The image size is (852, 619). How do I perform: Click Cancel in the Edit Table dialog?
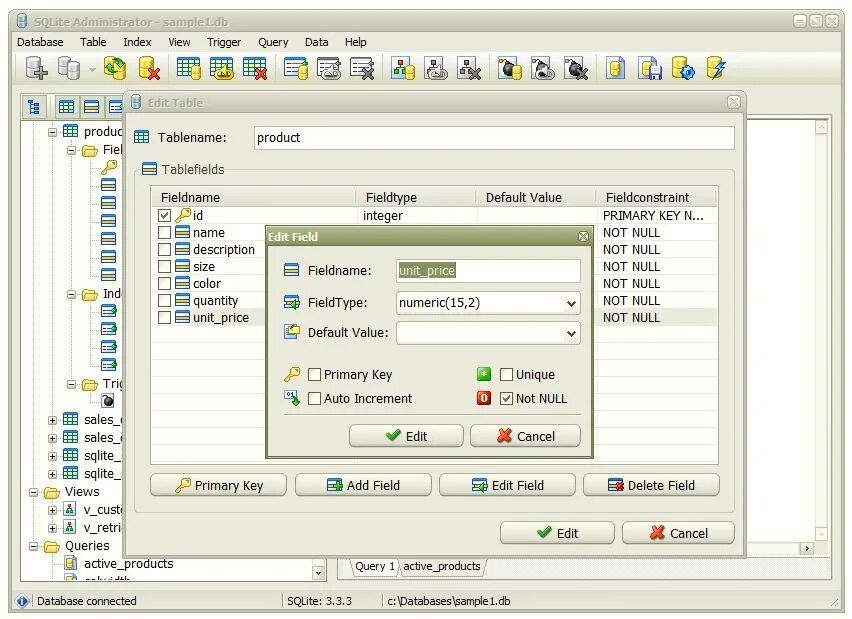tap(678, 533)
